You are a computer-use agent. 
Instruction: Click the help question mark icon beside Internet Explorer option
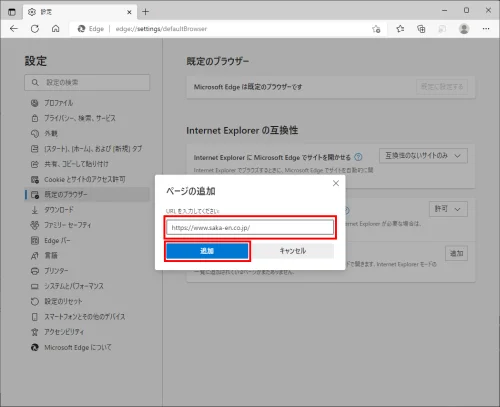(x=358, y=157)
